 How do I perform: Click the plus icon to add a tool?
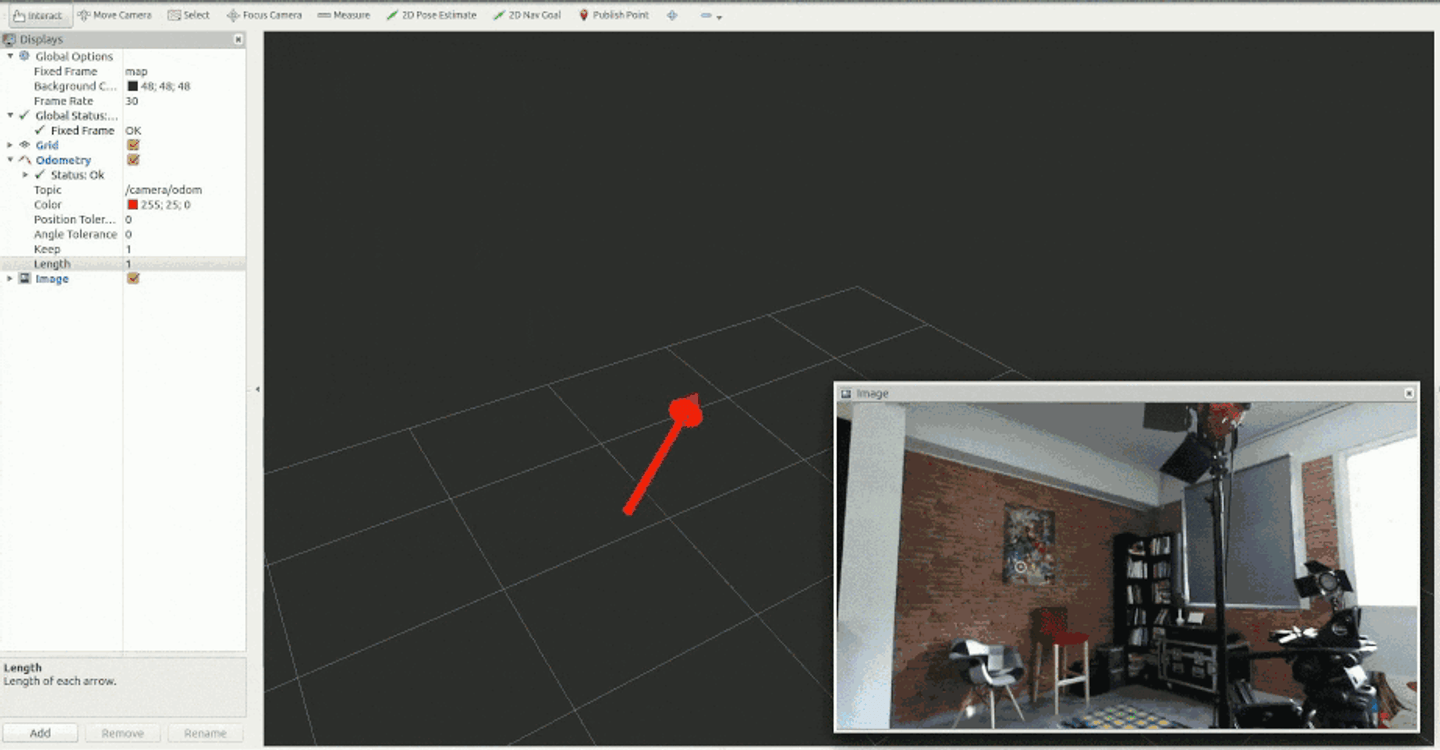[671, 15]
